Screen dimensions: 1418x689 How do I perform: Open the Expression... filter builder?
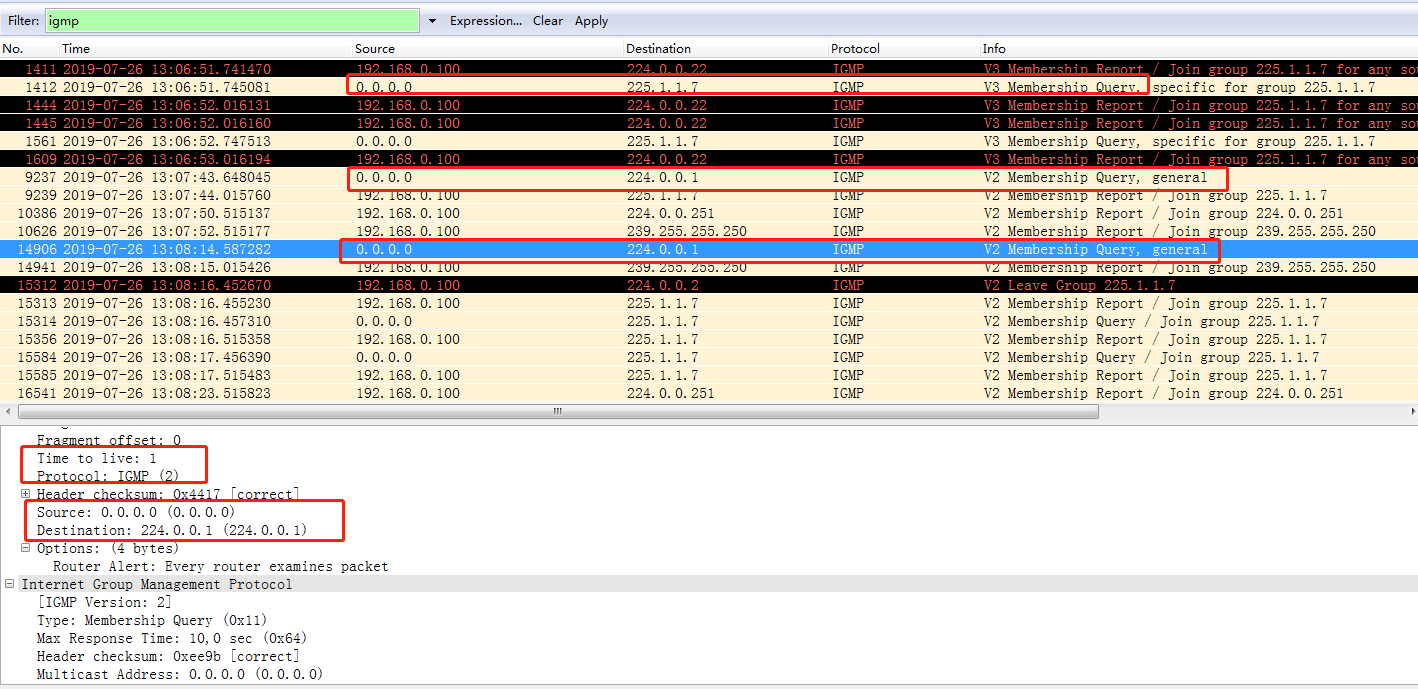pyautogui.click(x=486, y=20)
